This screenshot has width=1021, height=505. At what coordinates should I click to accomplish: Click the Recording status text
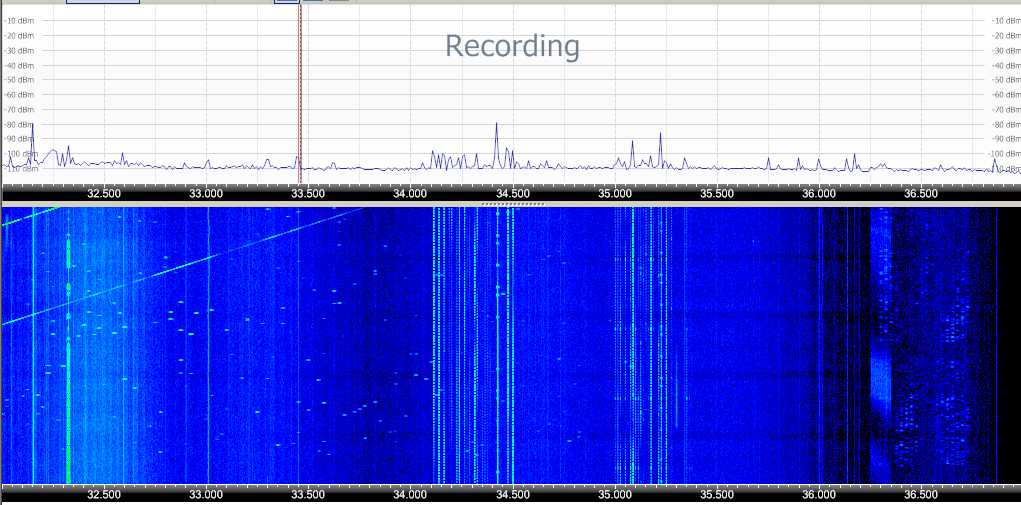(x=512, y=46)
